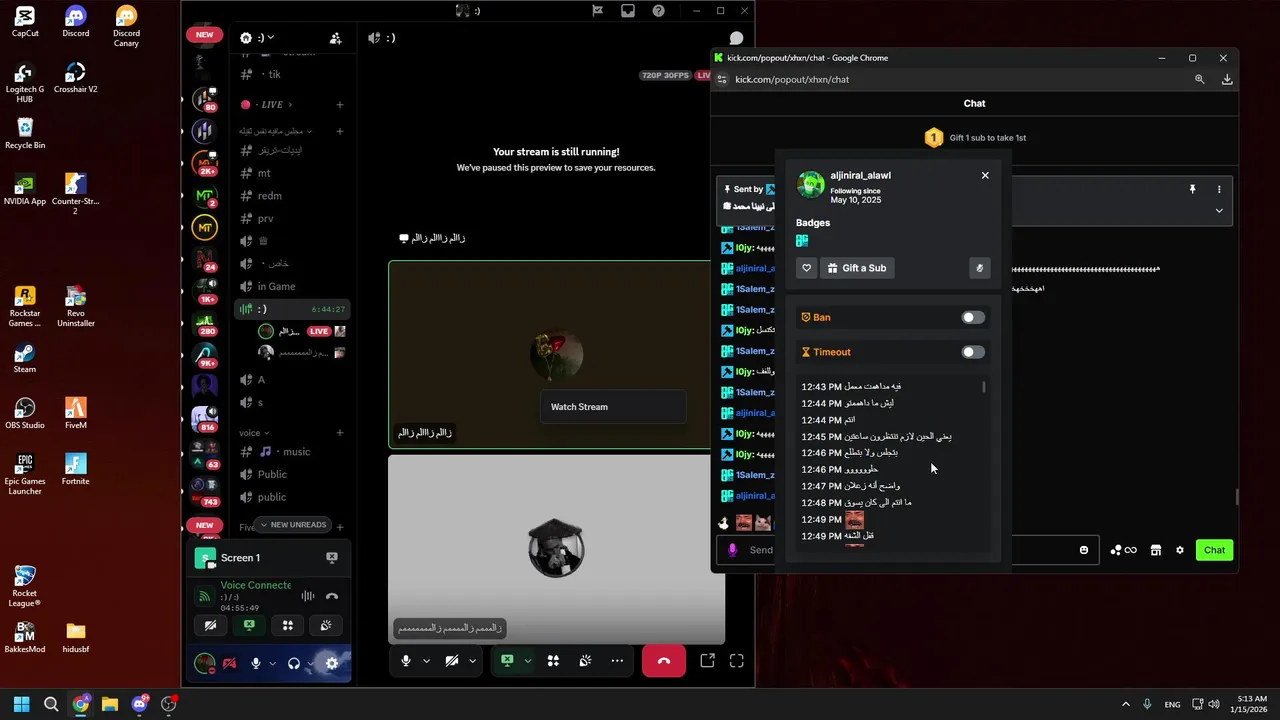
Task: Expand microphone options arrow in call controls
Action: click(426, 661)
